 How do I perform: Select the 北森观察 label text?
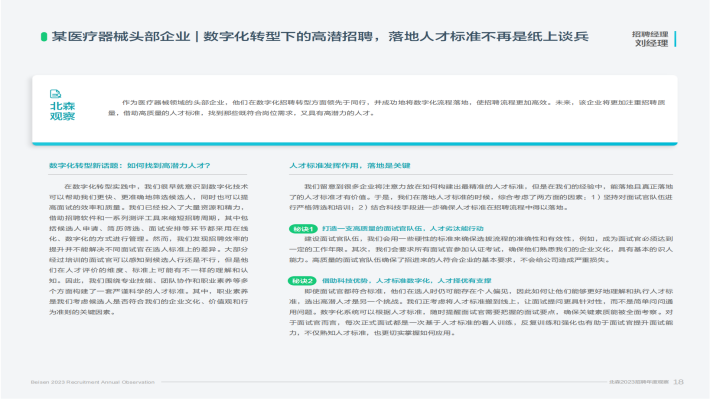tap(62, 111)
